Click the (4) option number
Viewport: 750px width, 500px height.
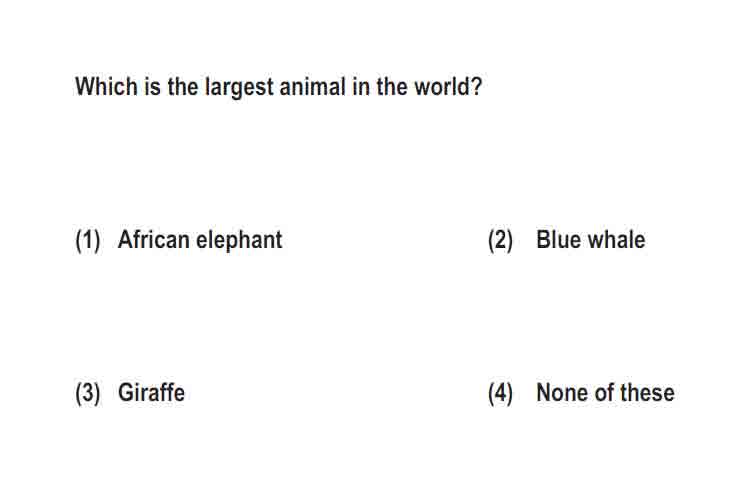point(500,393)
